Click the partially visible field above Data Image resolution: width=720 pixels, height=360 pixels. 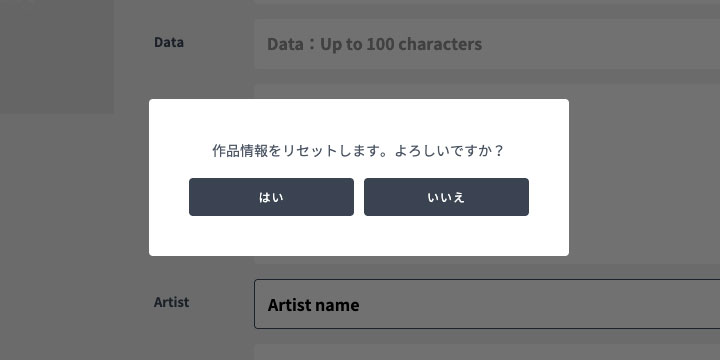[487, 2]
